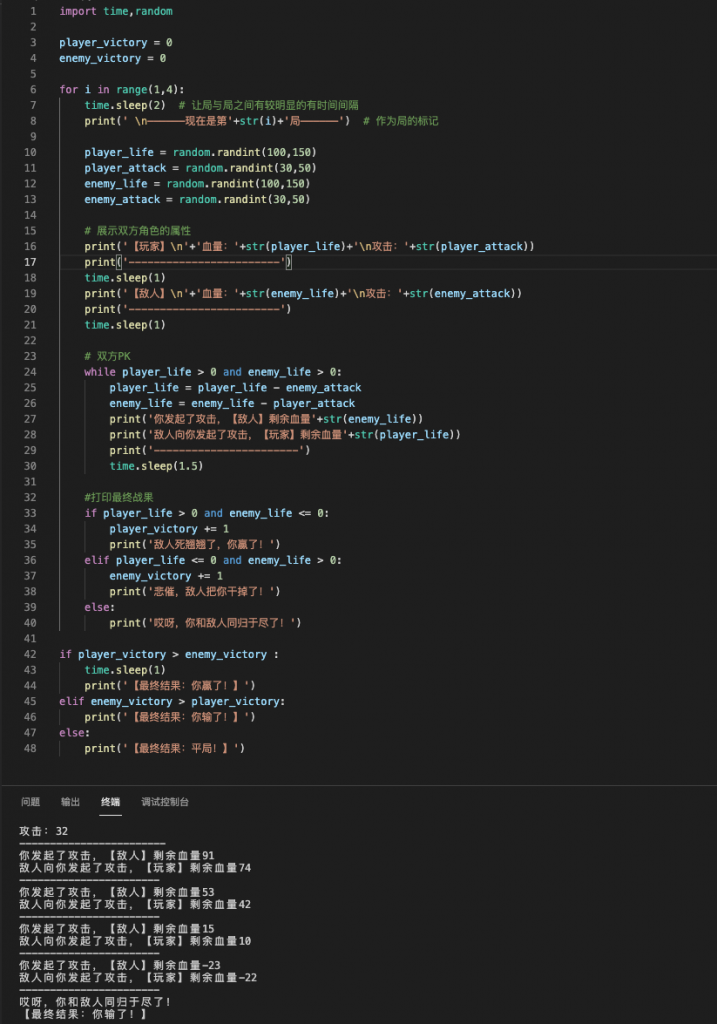Open the 调试控制台 (Debug Console) tab
Viewport: 717px width, 1024px height.
165,802
